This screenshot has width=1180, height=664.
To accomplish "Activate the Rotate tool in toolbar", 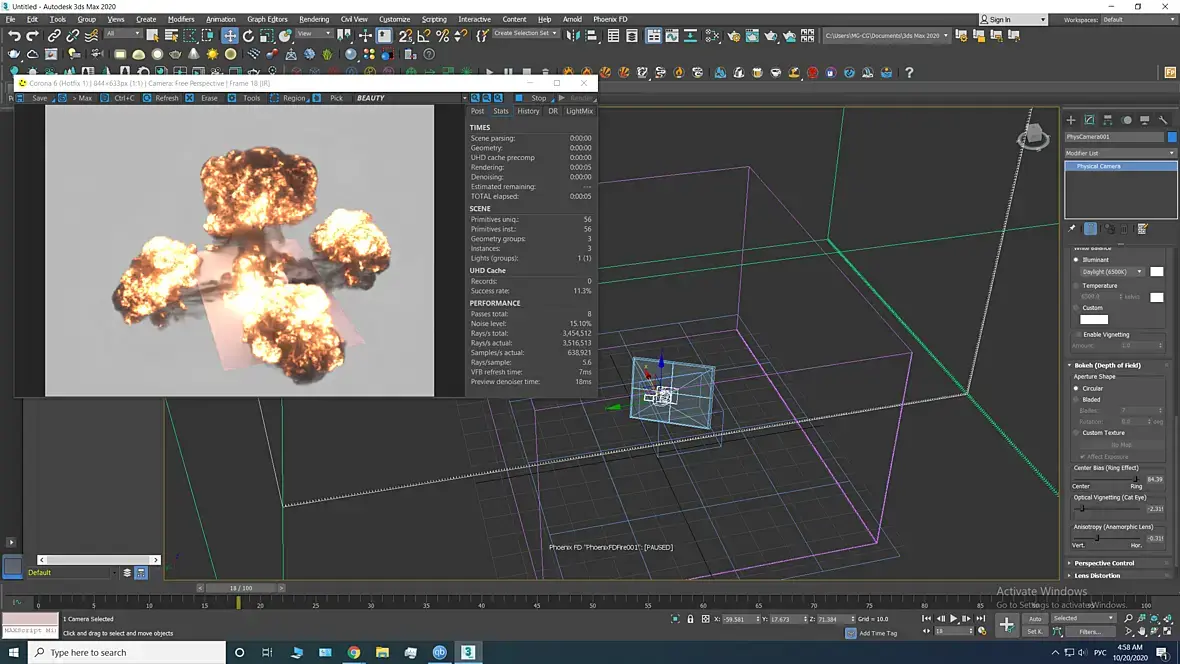I will (x=248, y=36).
